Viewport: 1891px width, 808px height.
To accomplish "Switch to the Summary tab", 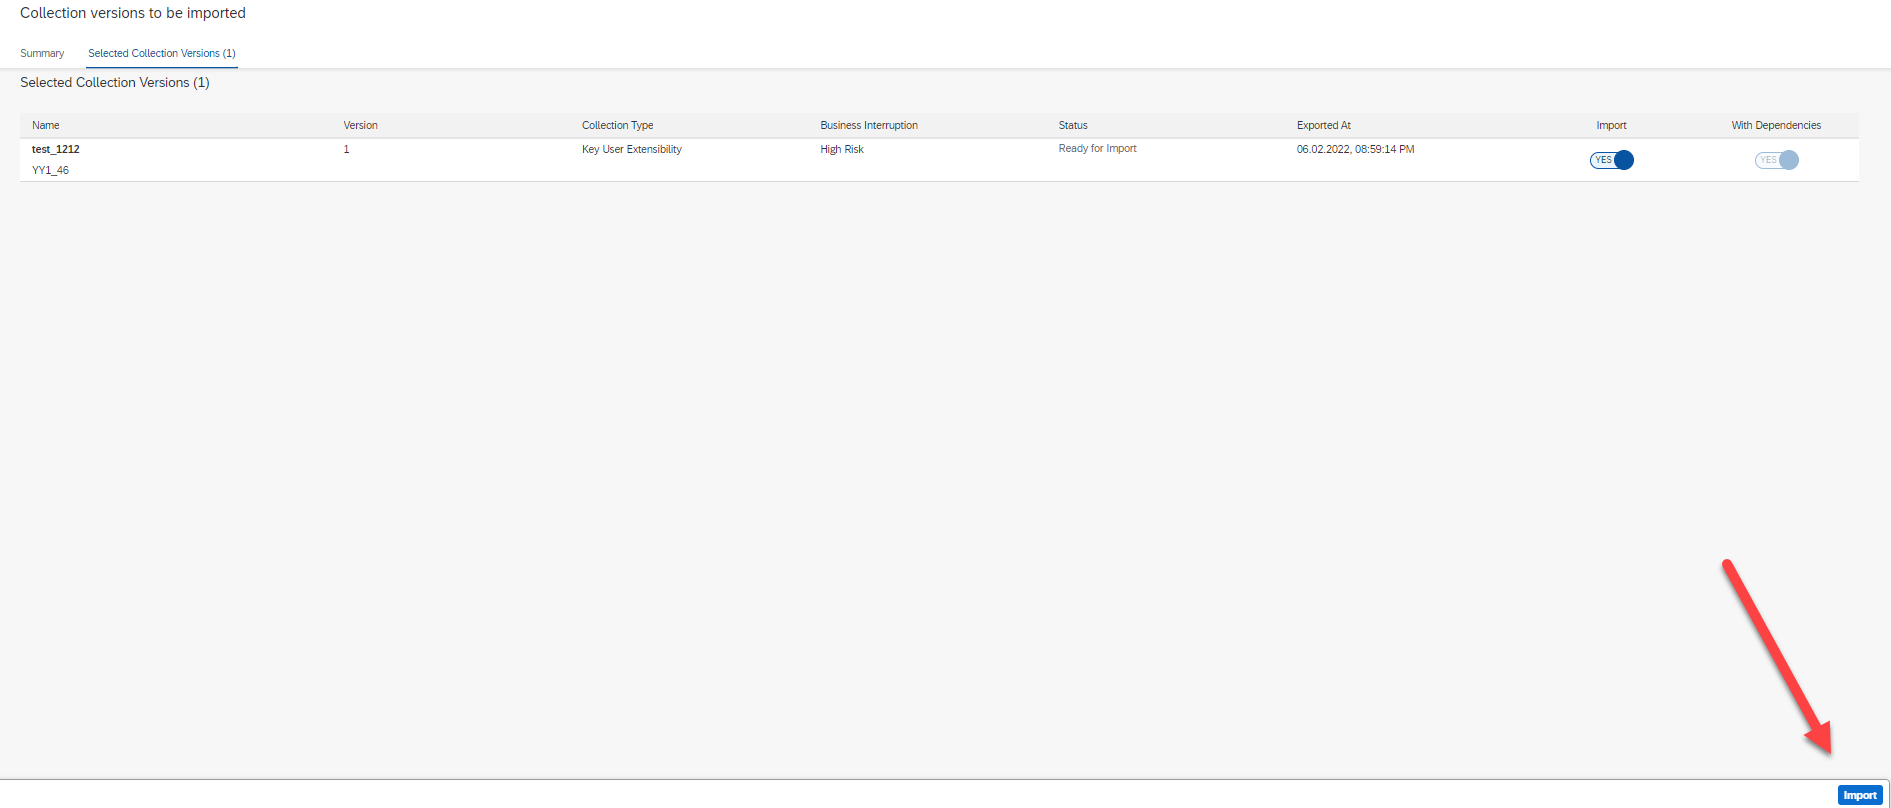I will tap(42, 54).
